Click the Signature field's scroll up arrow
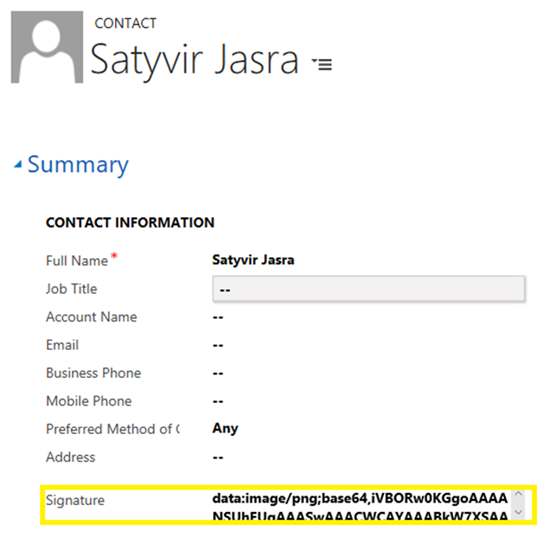The image size is (550, 557). click(518, 494)
